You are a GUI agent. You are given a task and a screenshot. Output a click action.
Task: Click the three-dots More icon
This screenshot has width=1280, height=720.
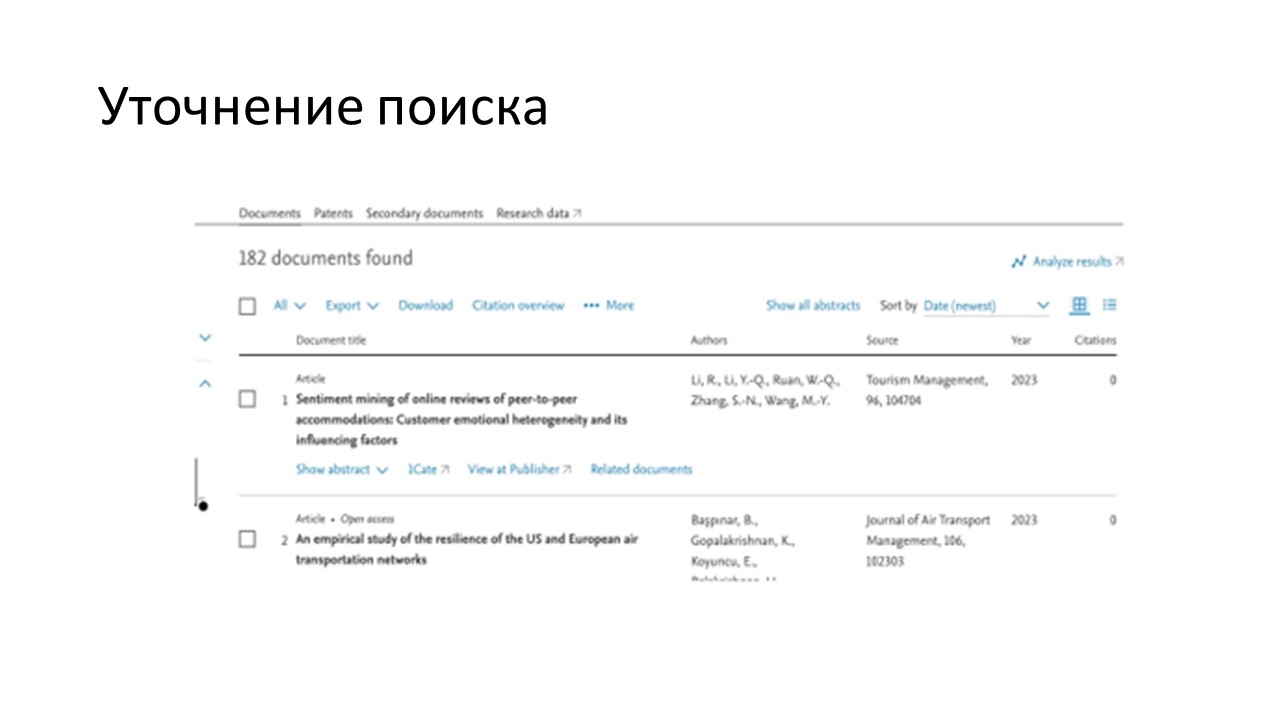coord(591,306)
